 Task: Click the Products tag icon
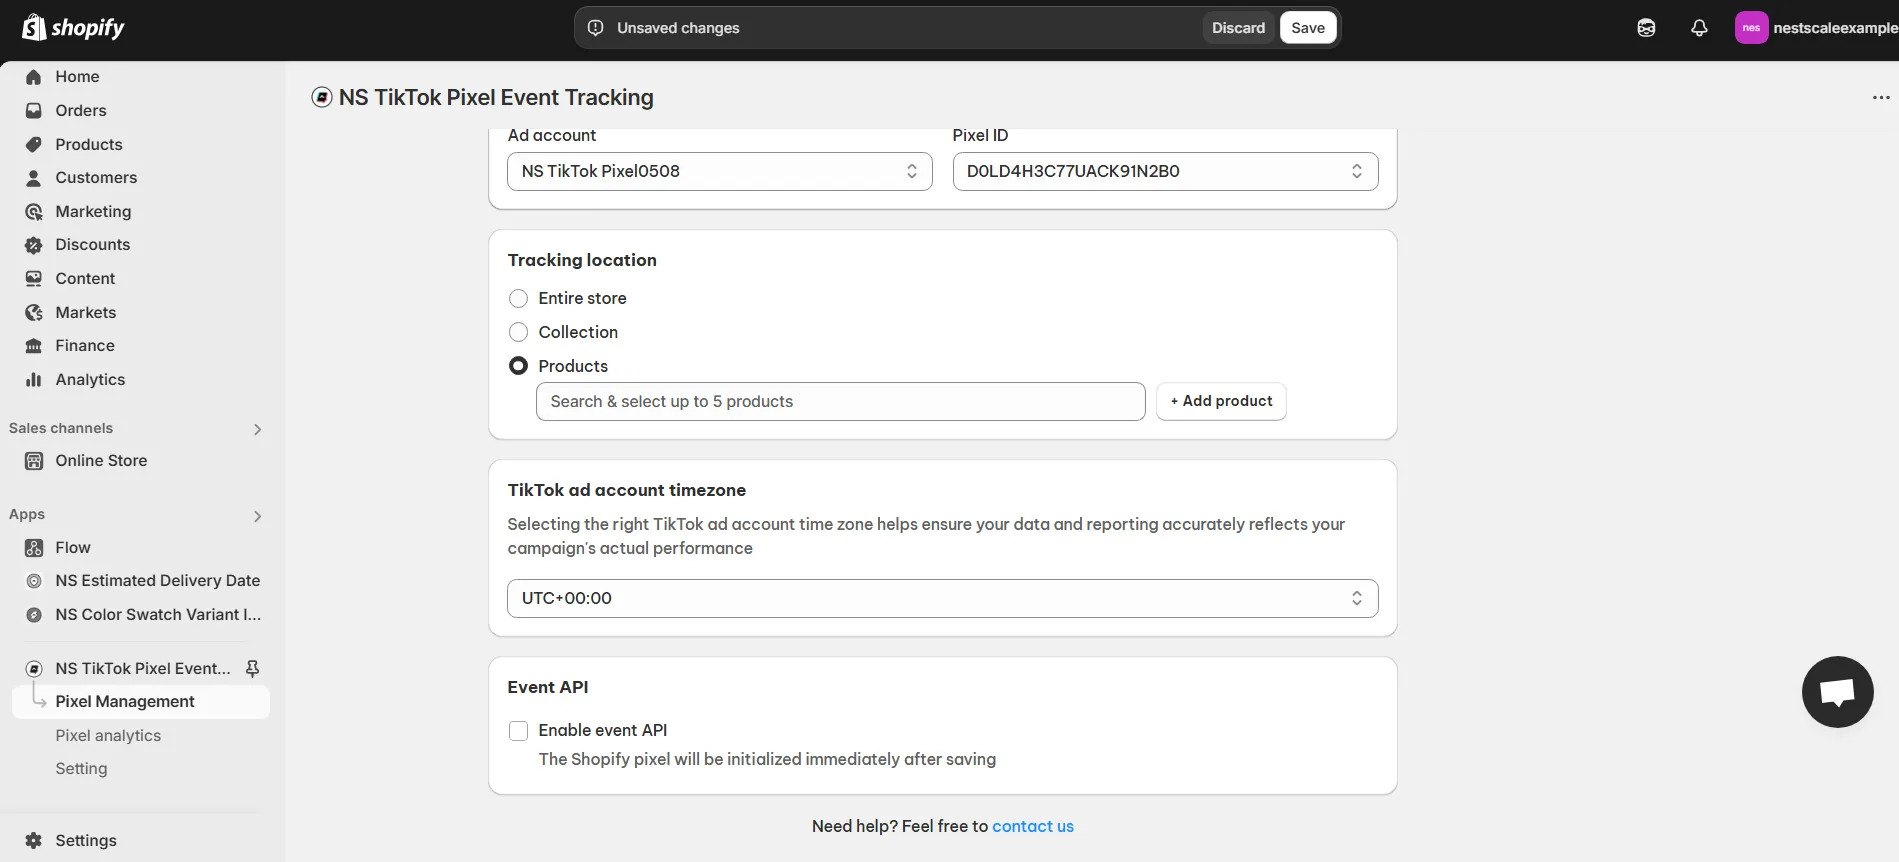(34, 145)
